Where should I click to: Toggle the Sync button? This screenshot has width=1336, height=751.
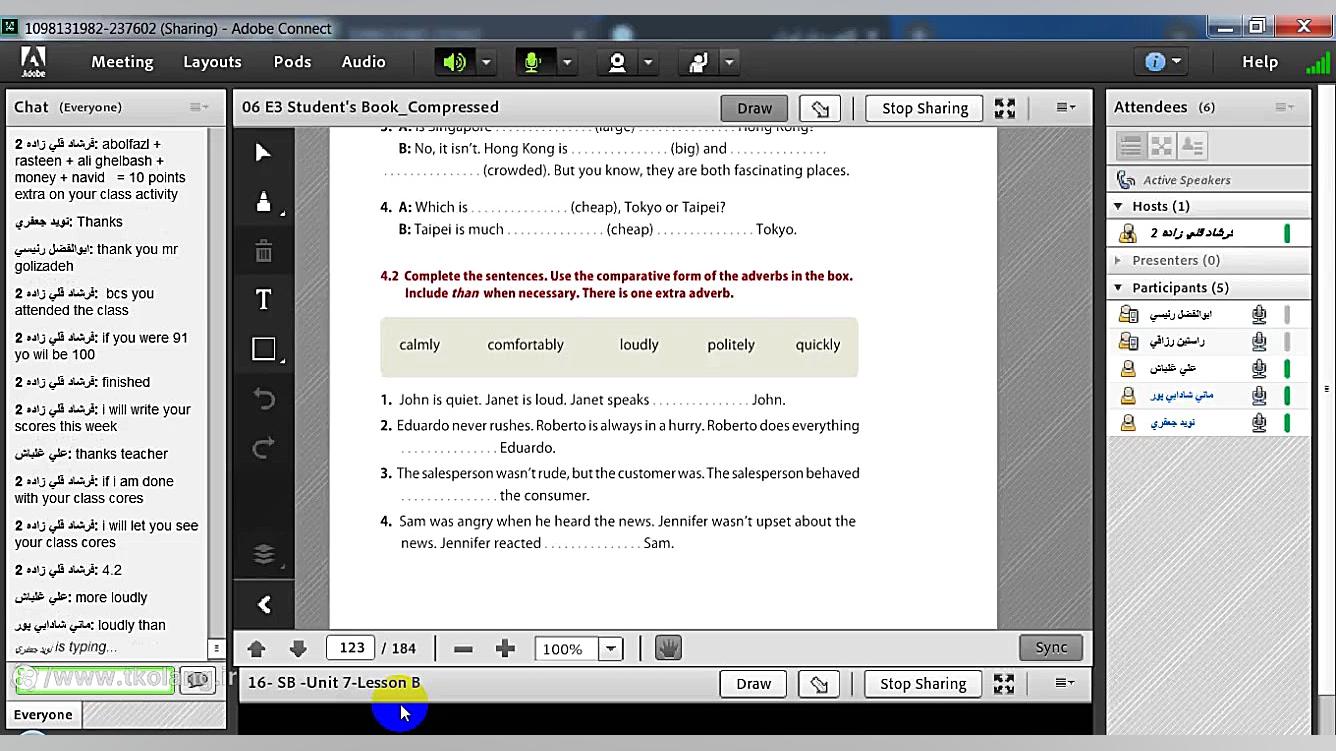click(1051, 648)
